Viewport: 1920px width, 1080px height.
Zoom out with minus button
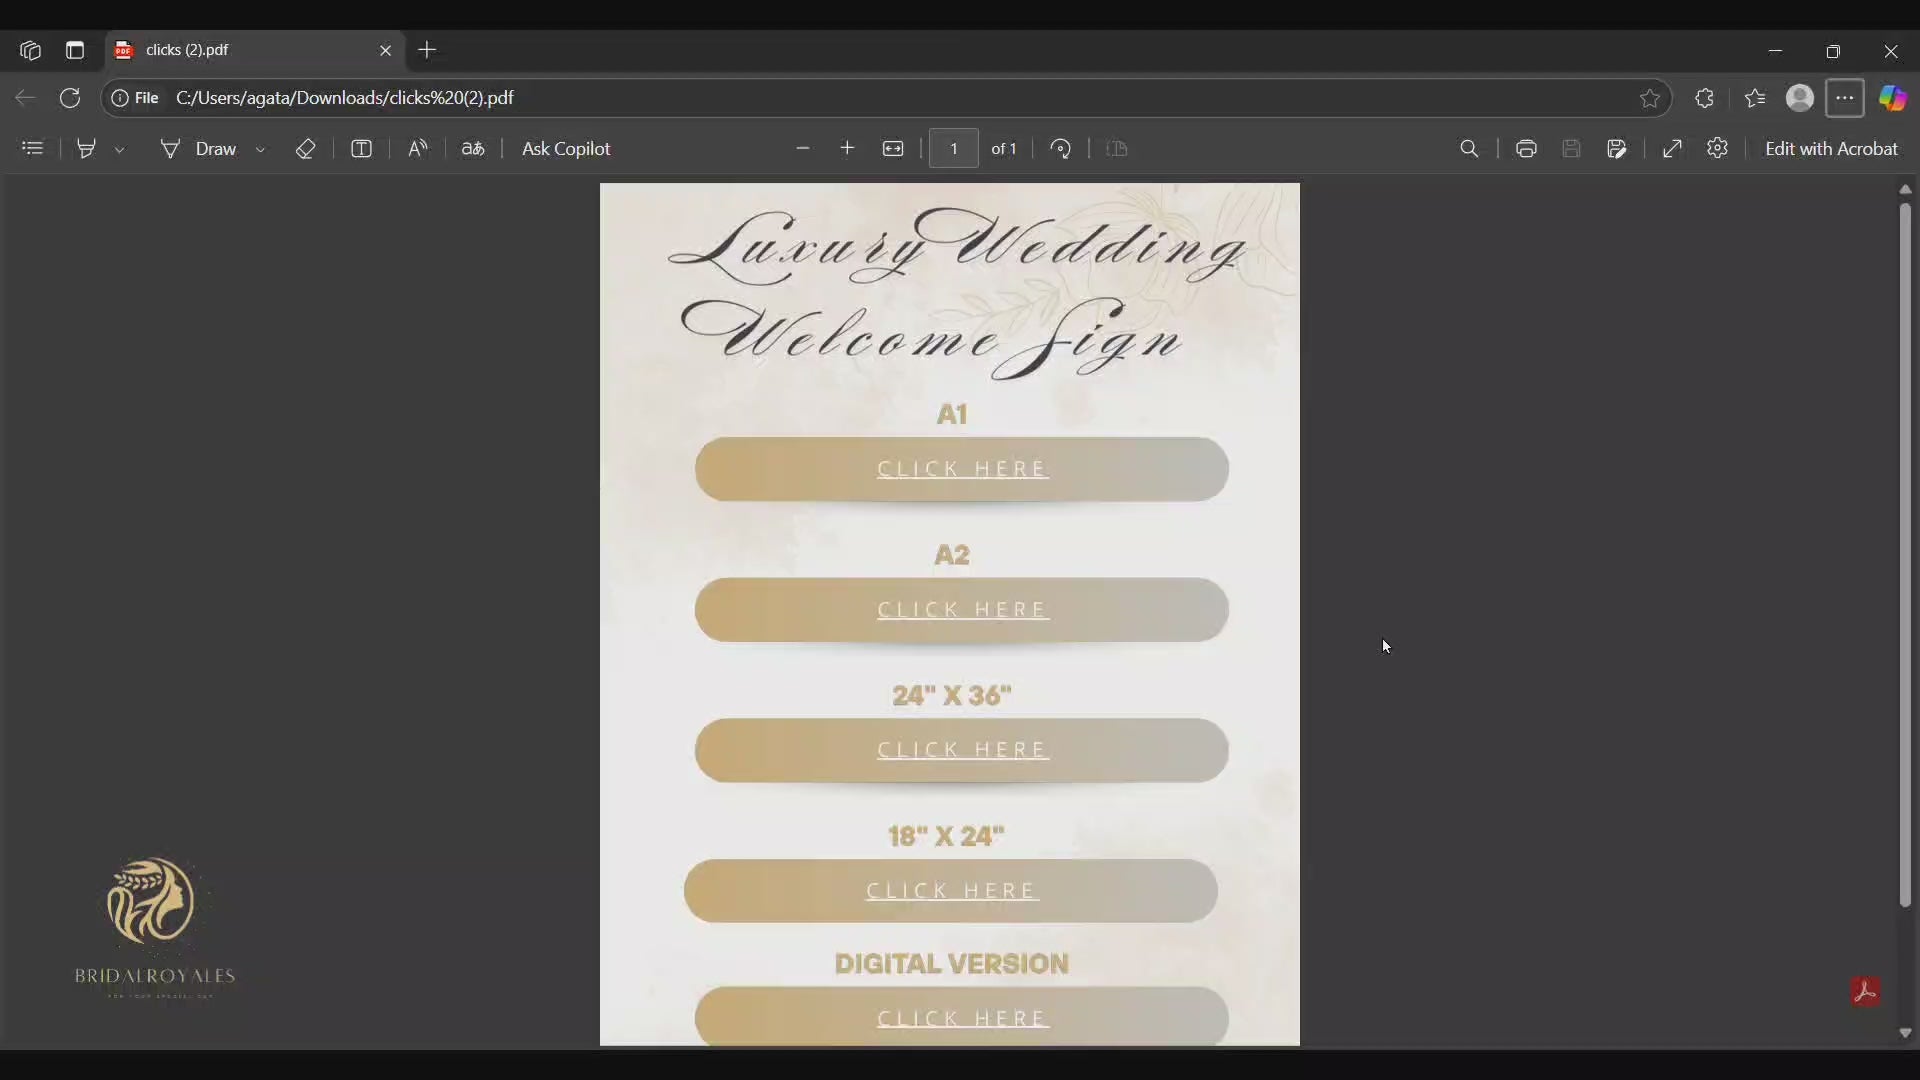click(803, 149)
